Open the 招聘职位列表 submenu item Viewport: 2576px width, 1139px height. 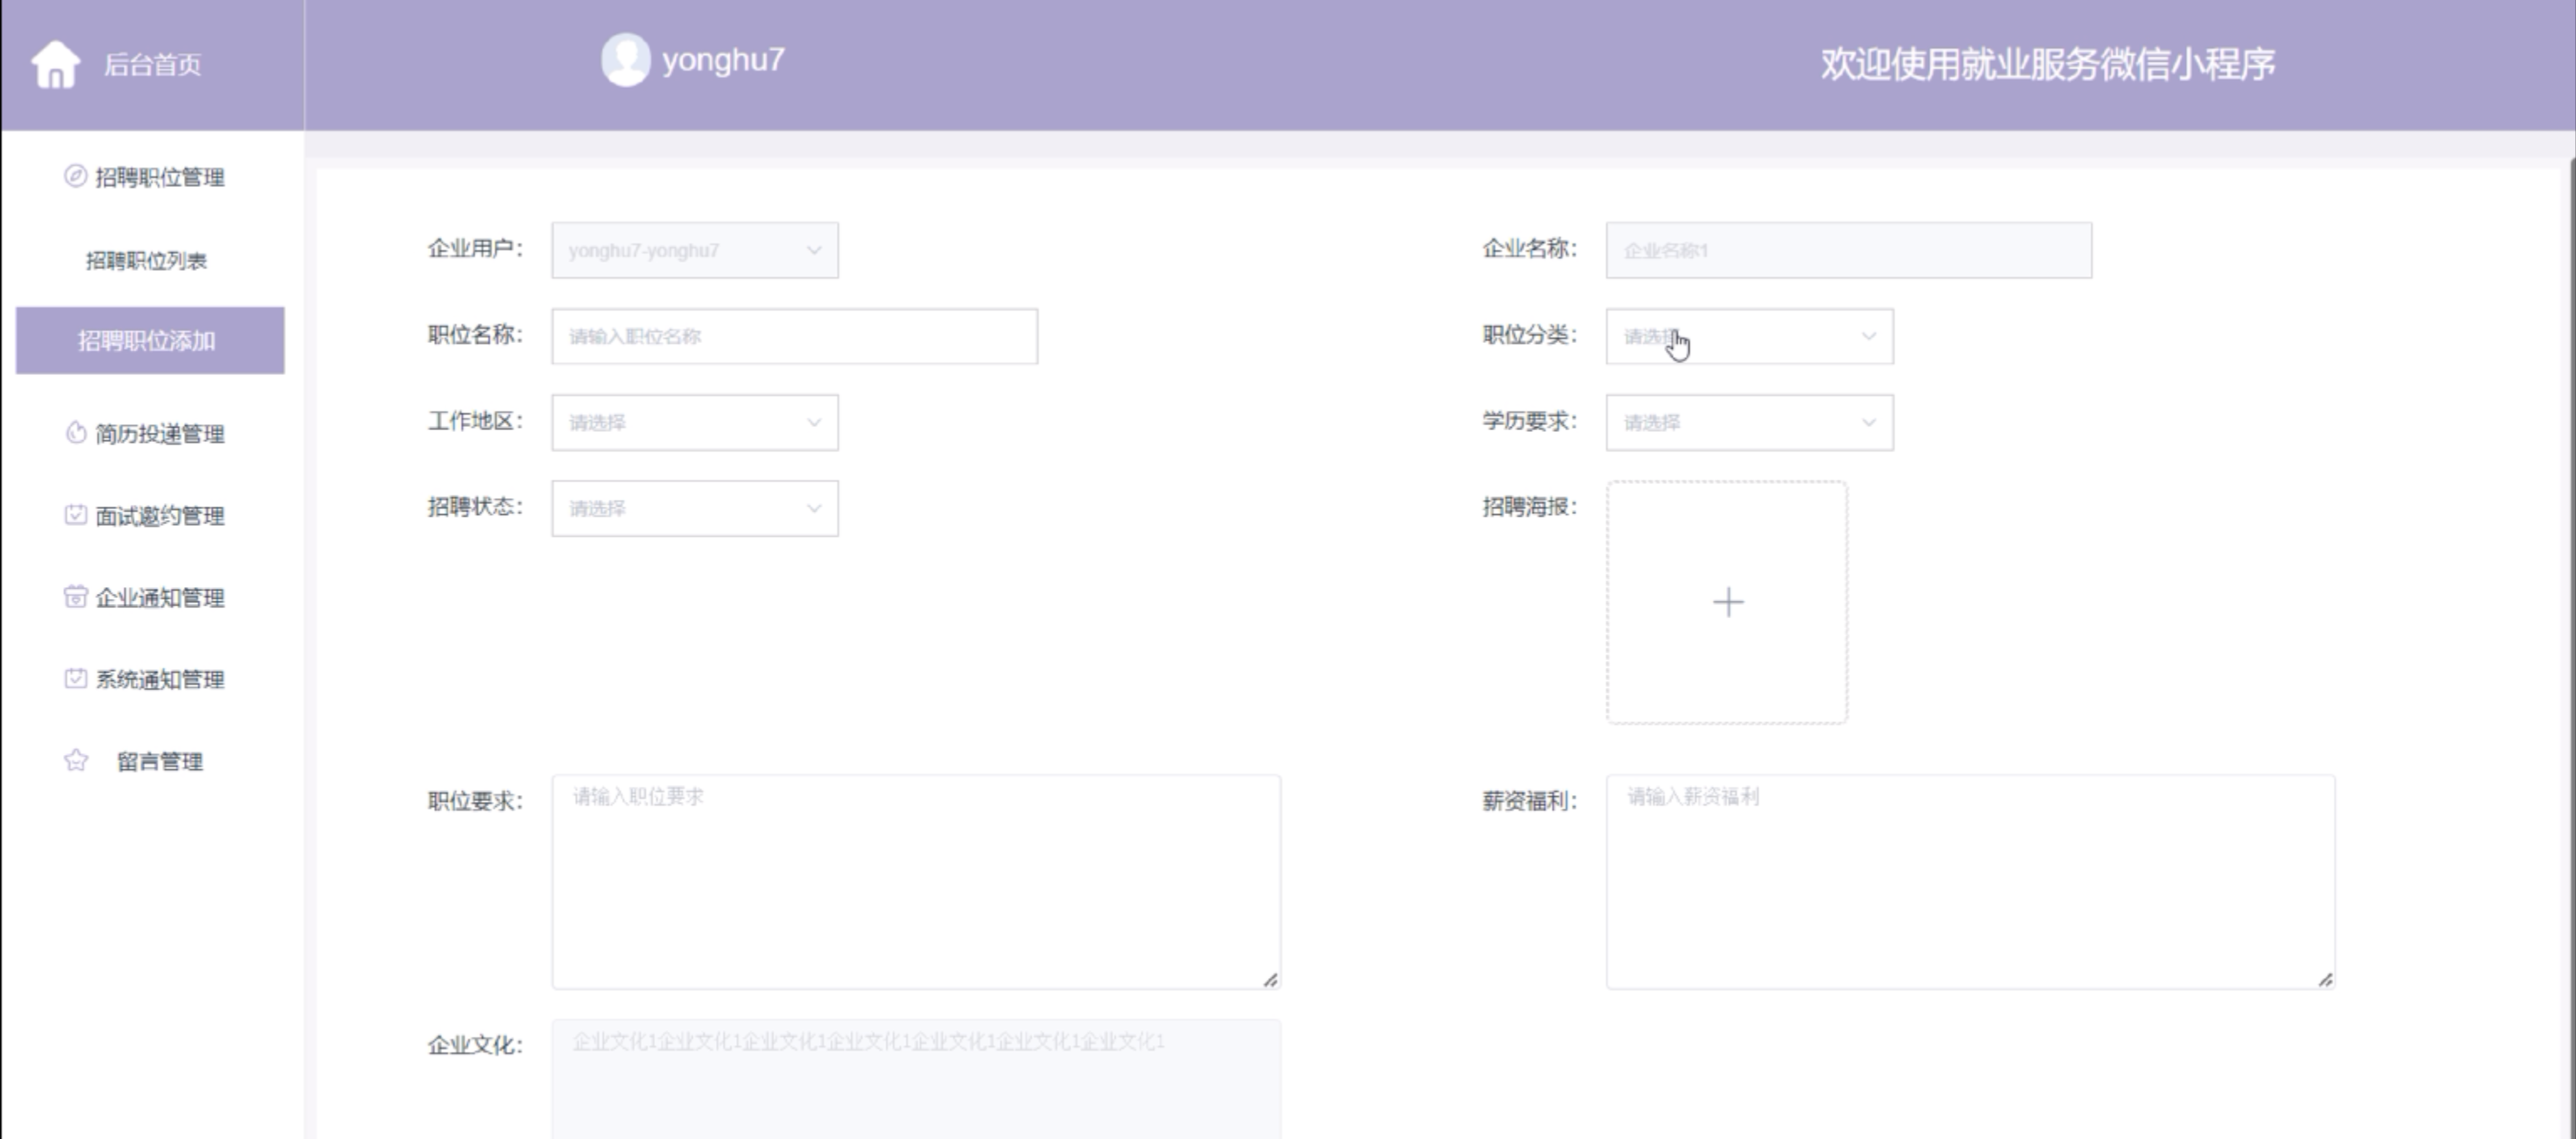pyautogui.click(x=146, y=261)
